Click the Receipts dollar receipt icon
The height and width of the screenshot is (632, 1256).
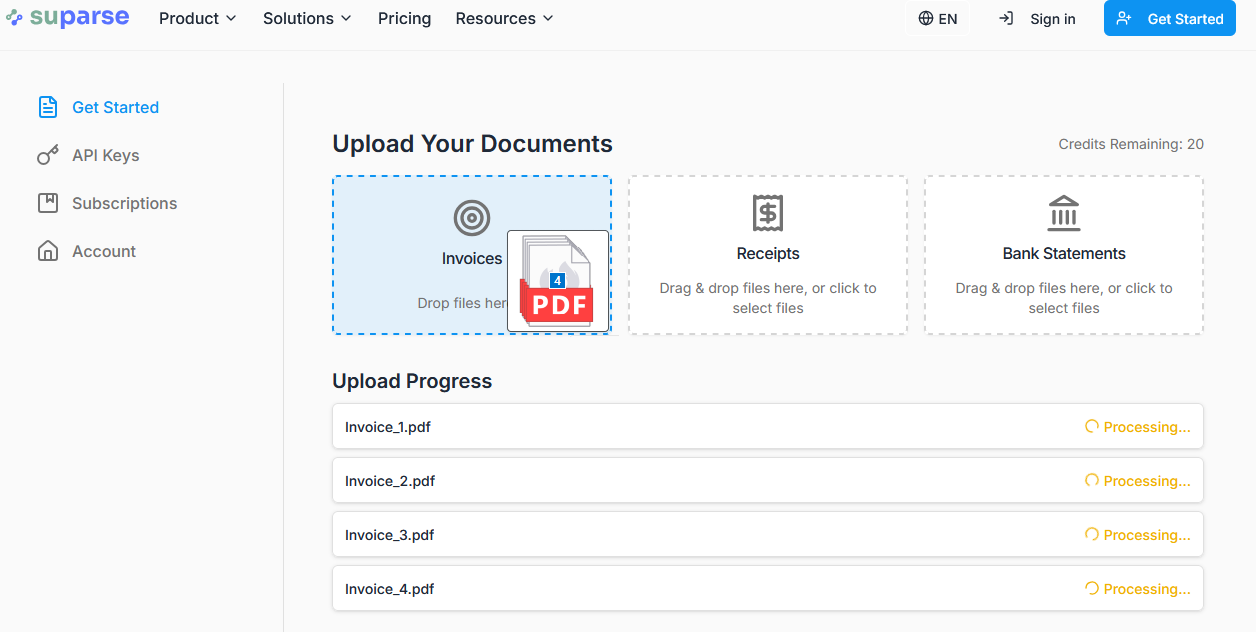pyautogui.click(x=768, y=213)
